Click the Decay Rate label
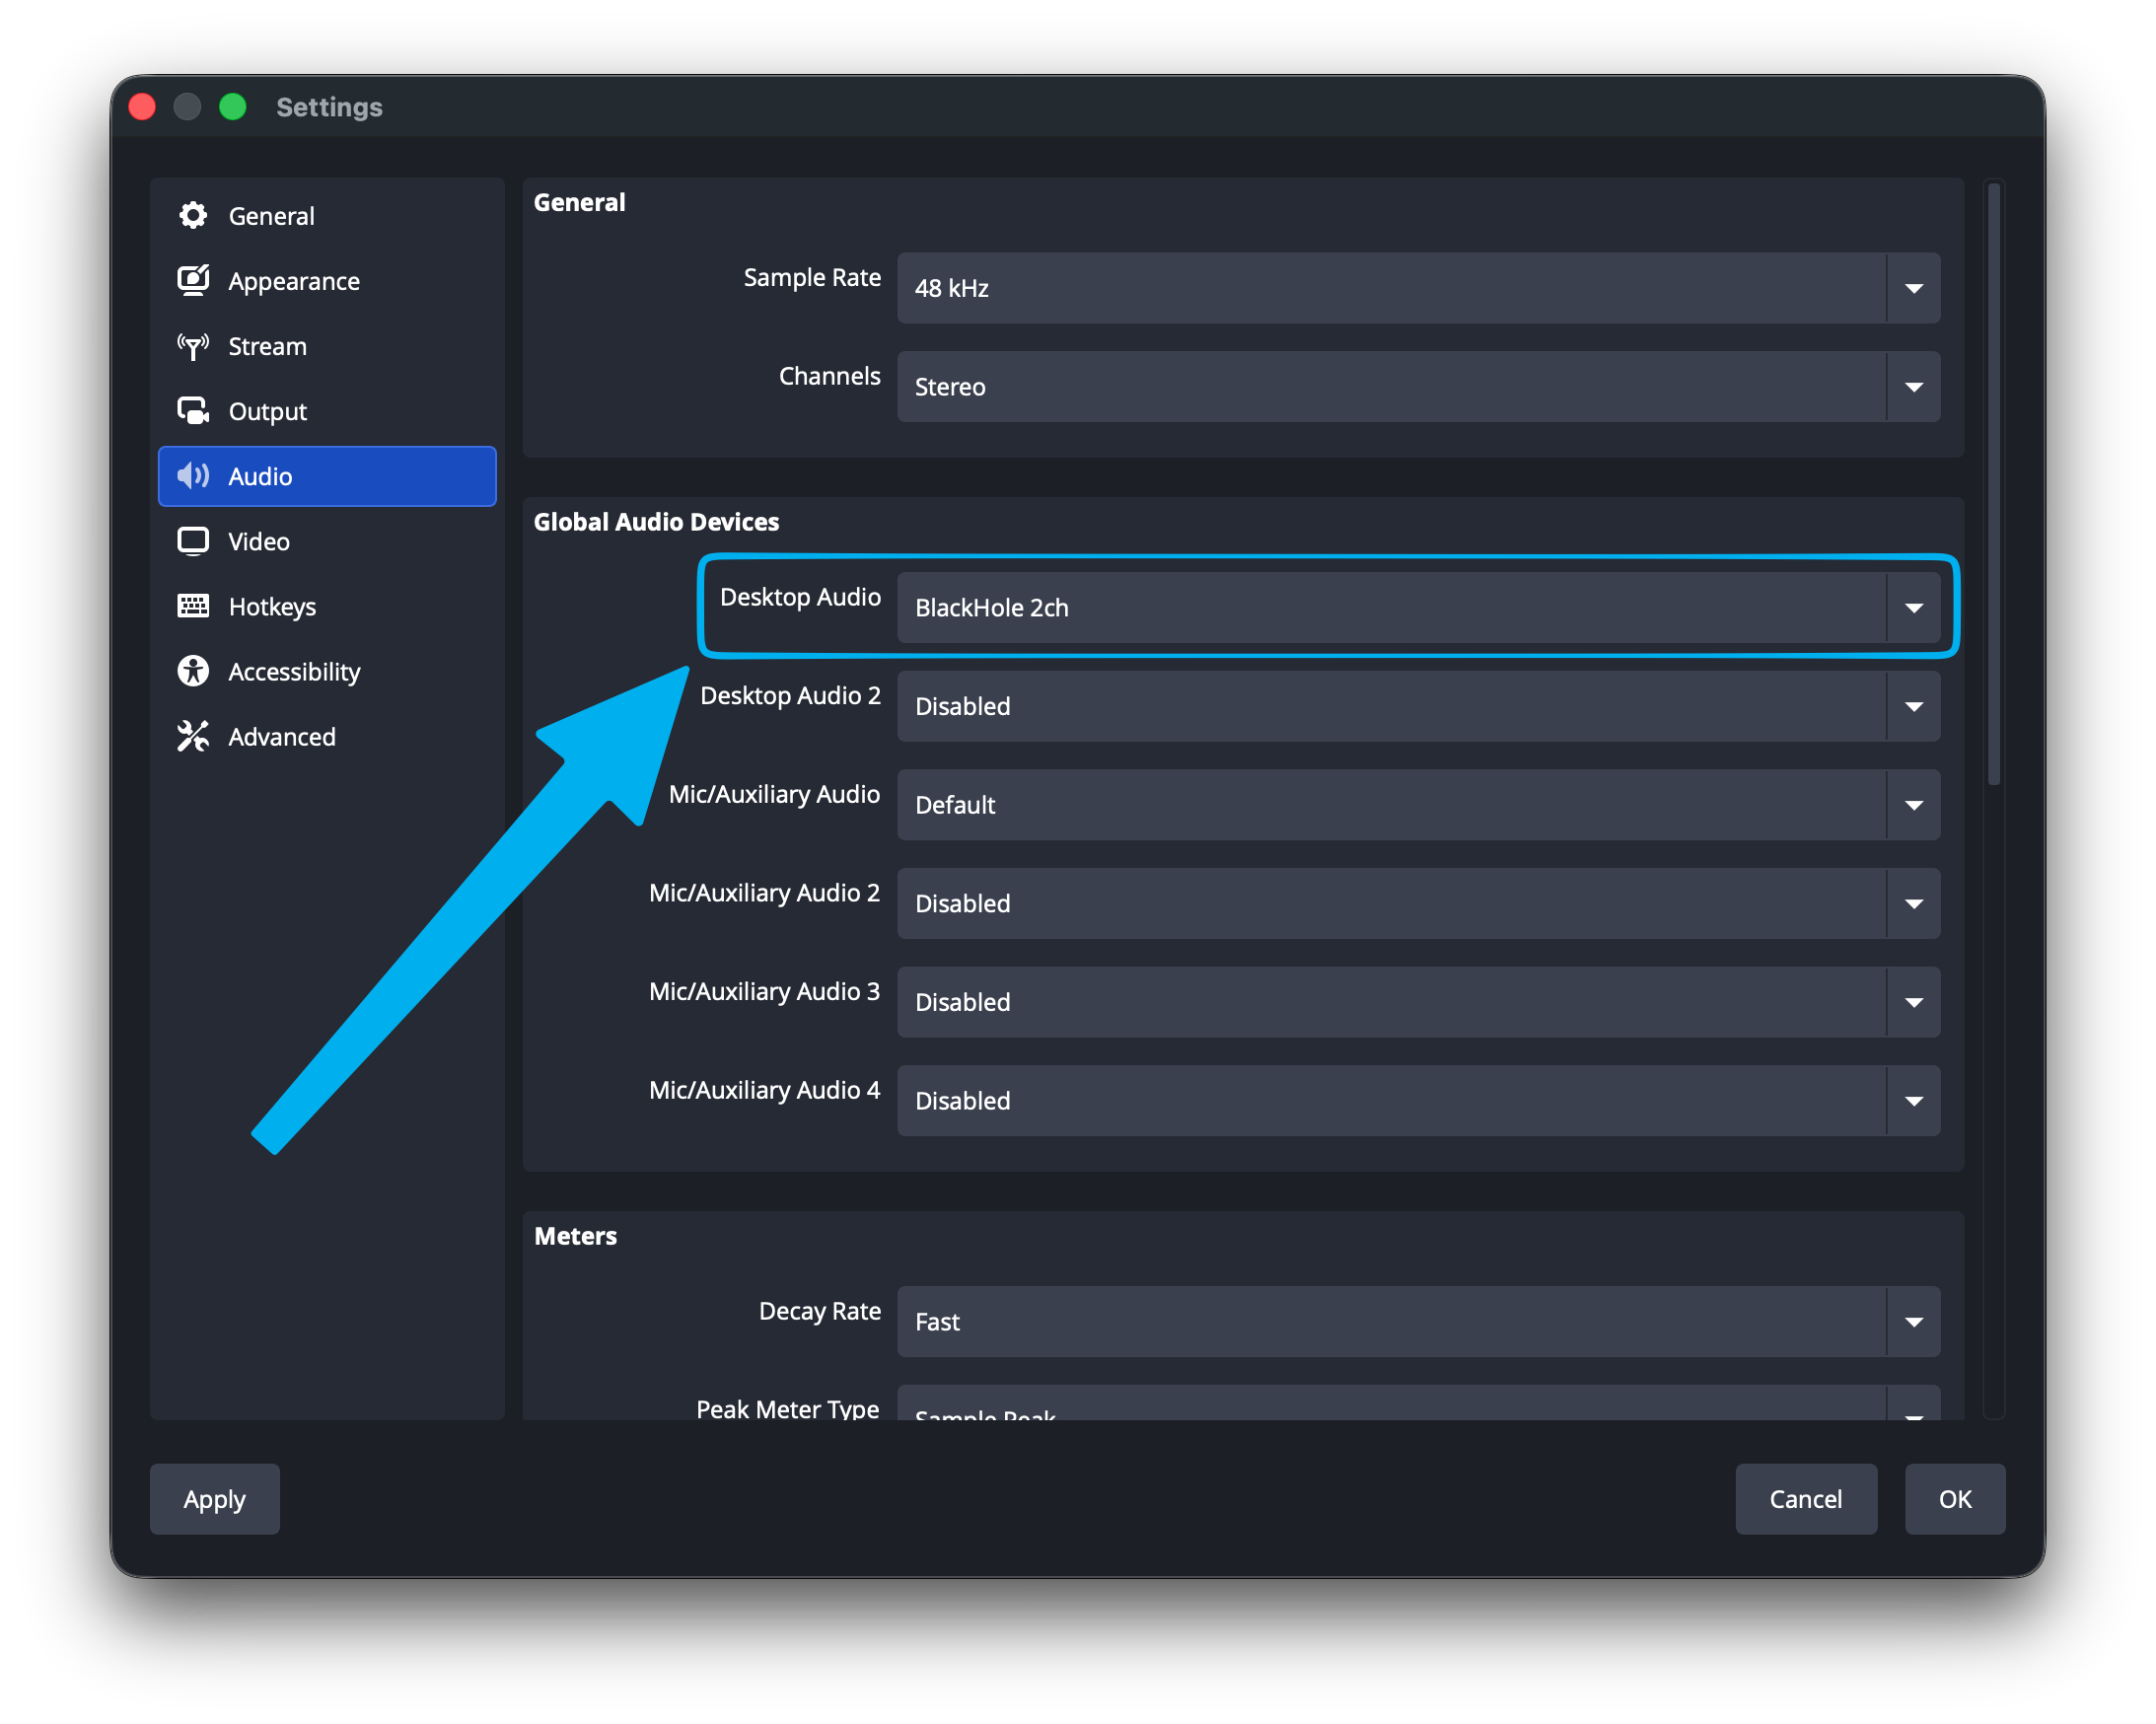The image size is (2156, 1724). click(x=820, y=1310)
